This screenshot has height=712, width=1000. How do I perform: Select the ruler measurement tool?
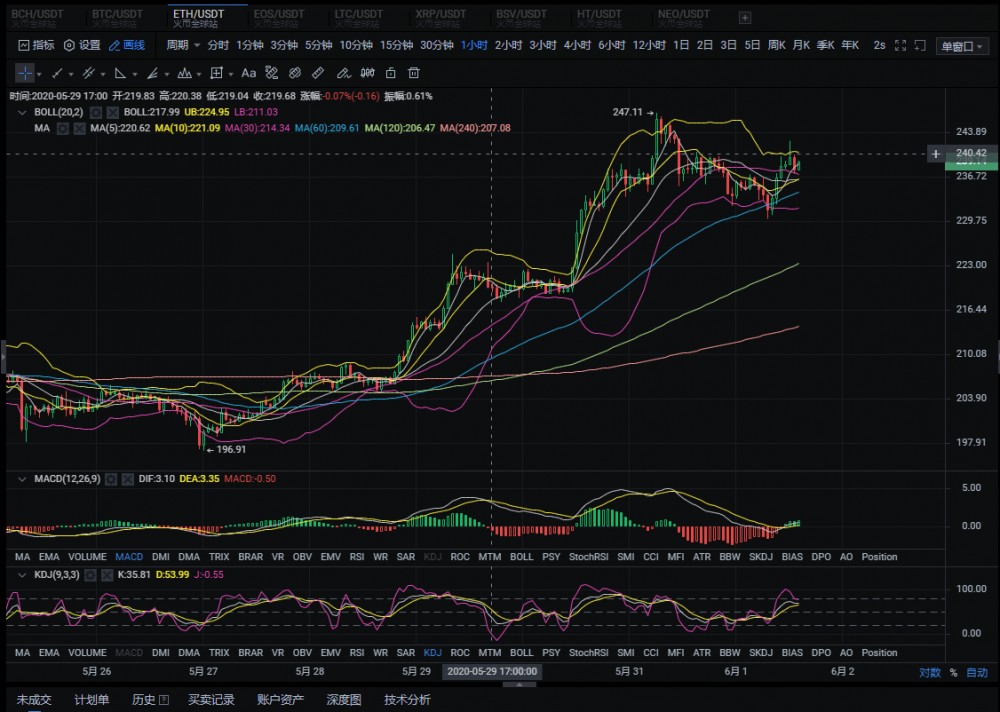pos(318,73)
